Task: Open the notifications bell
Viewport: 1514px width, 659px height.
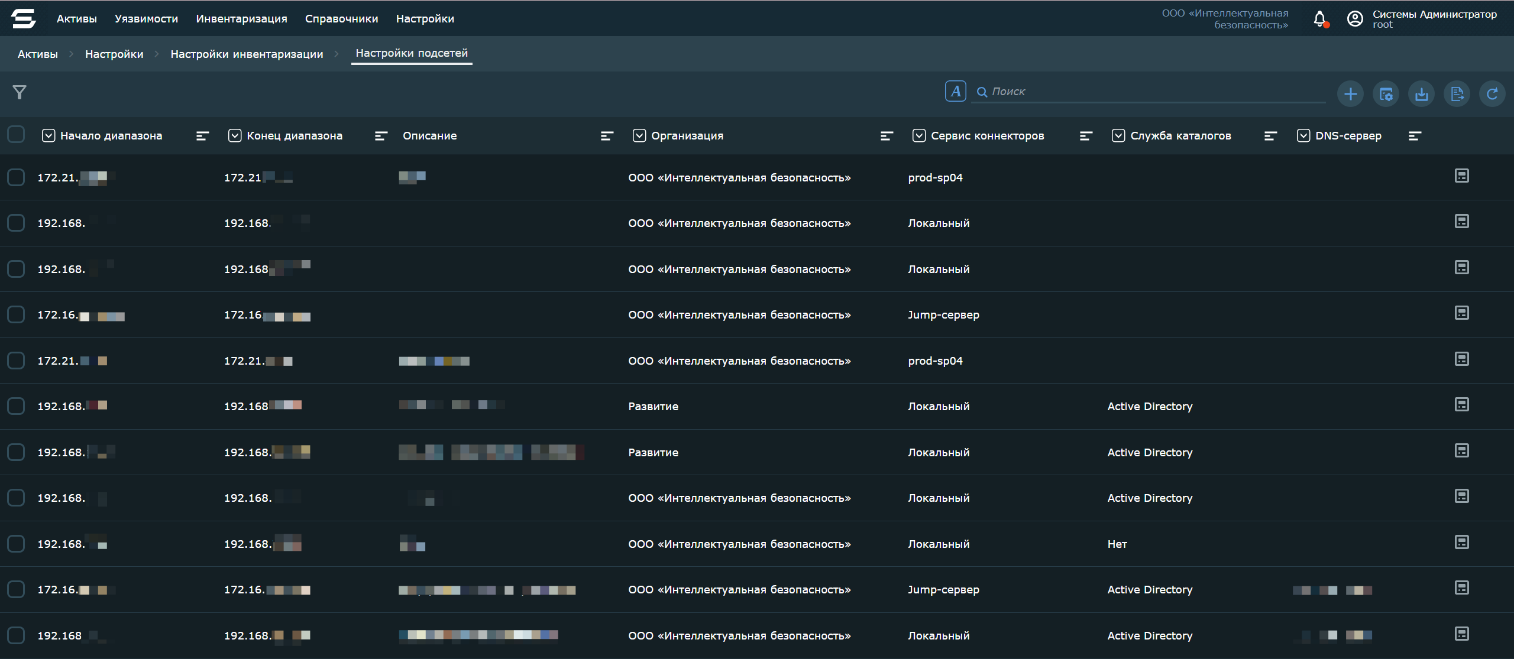Action: [1320, 19]
